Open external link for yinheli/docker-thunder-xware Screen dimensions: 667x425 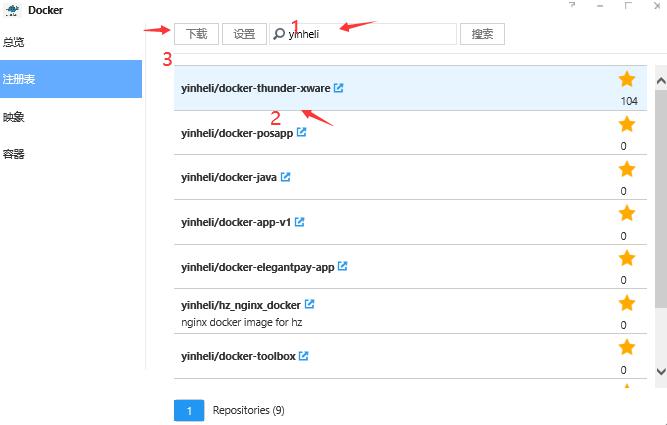339,88
